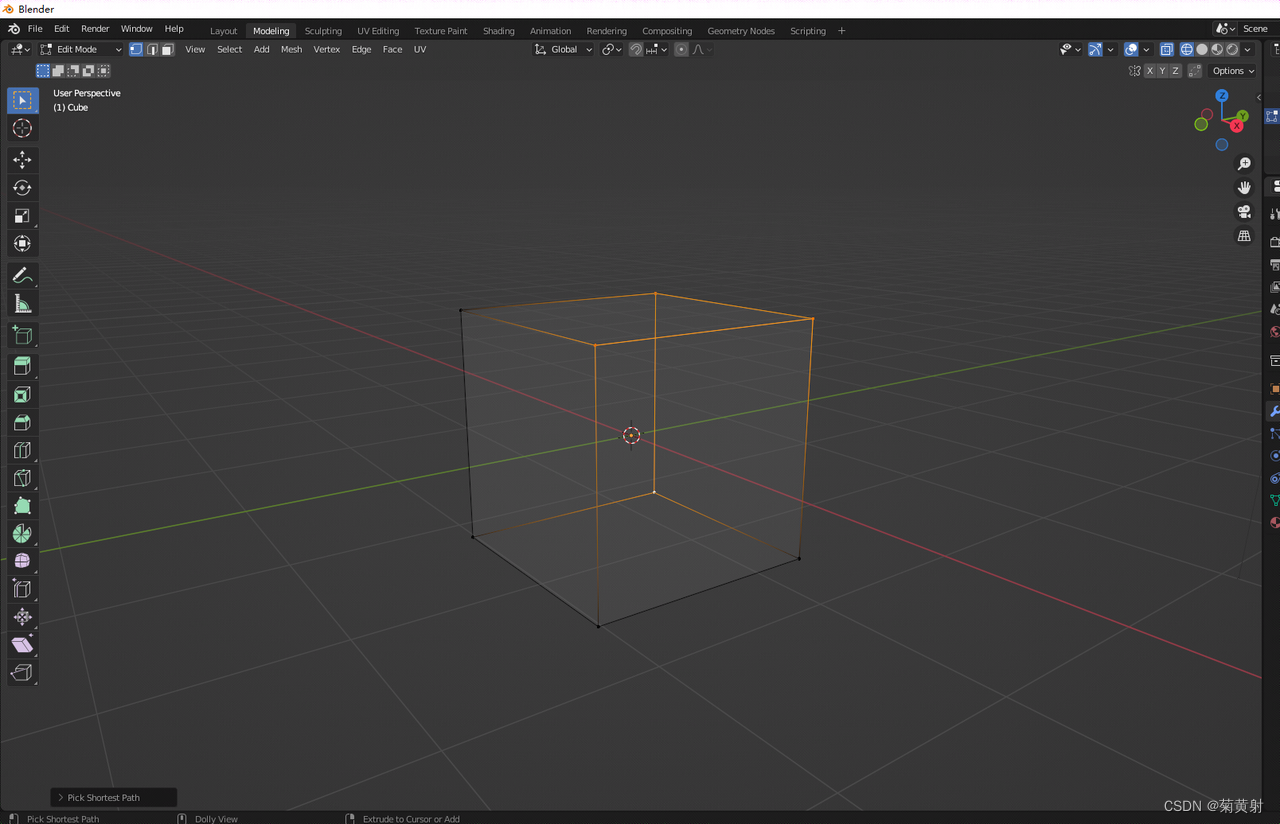1280x824 pixels.
Task: Toggle Auto Merge vertices icon
Action: [1194, 71]
